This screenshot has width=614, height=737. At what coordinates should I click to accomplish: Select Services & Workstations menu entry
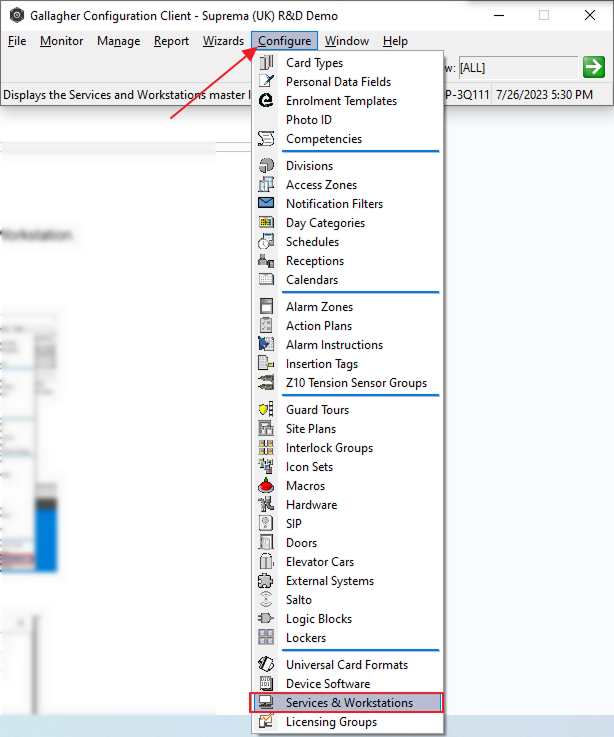tap(349, 703)
